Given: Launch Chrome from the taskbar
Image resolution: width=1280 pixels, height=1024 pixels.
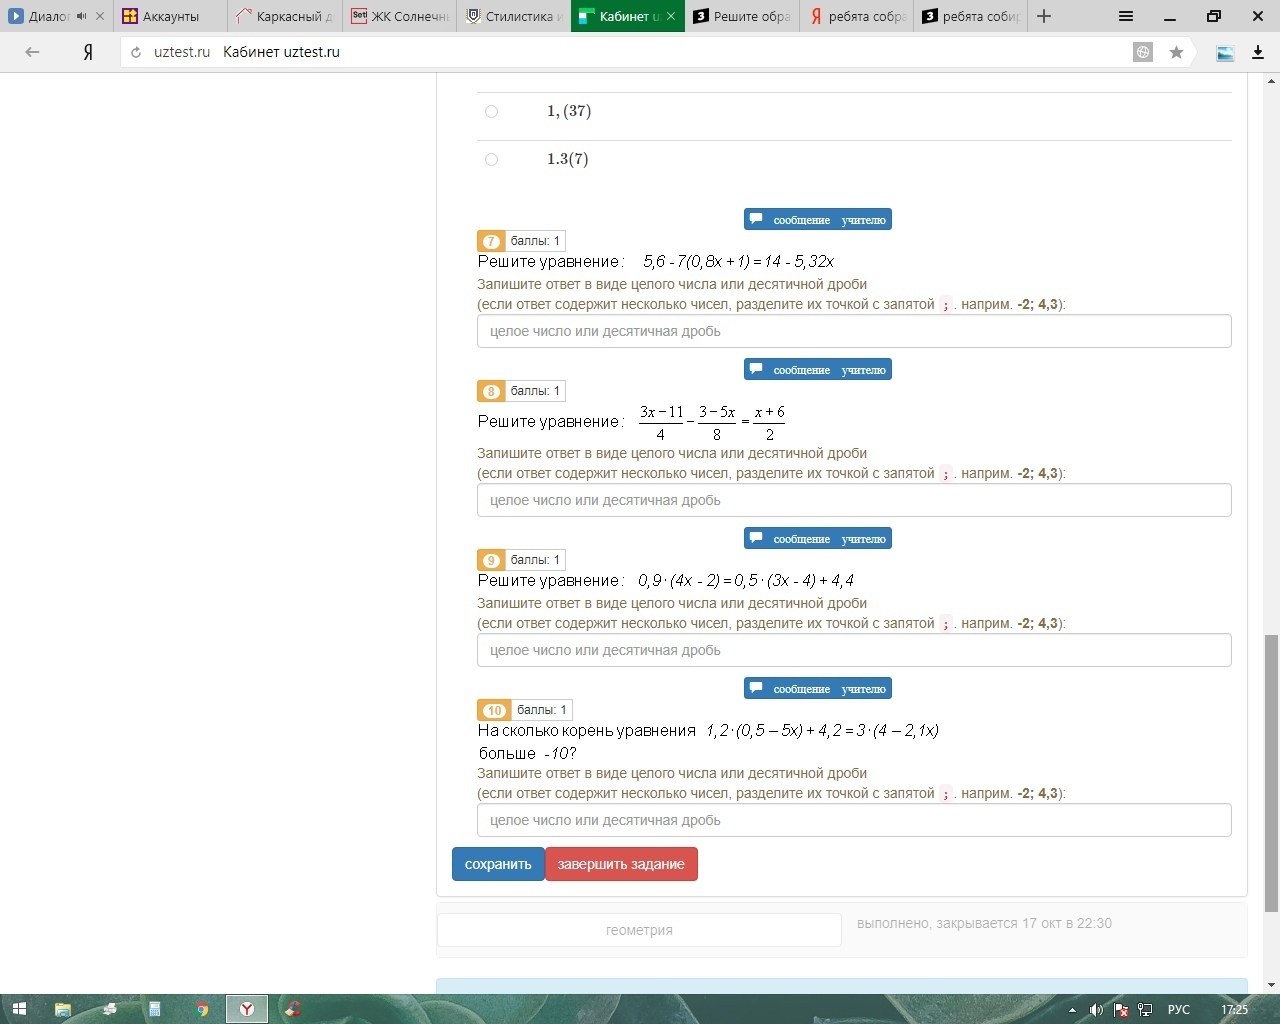Looking at the screenshot, I should [x=202, y=1009].
